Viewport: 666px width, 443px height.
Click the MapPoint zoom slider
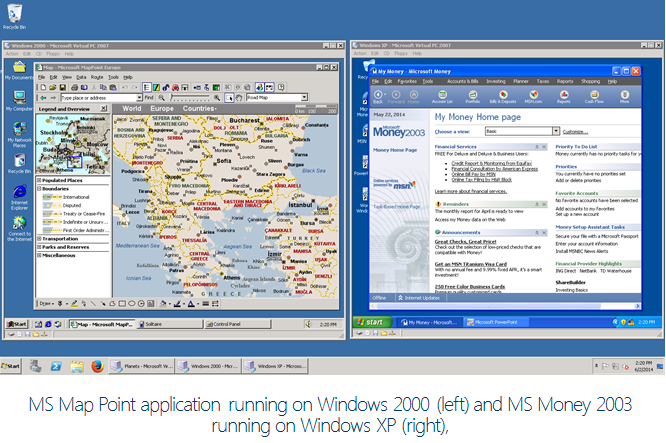(x=190, y=98)
